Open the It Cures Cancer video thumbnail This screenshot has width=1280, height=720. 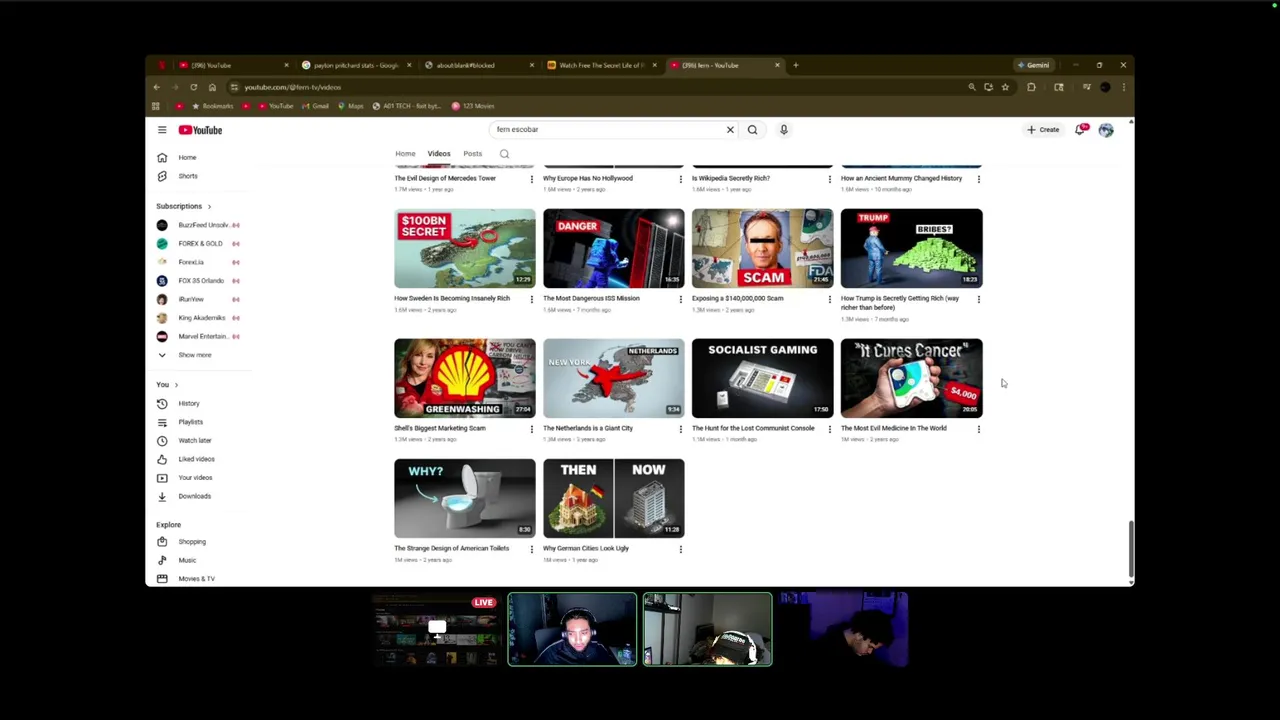[911, 378]
